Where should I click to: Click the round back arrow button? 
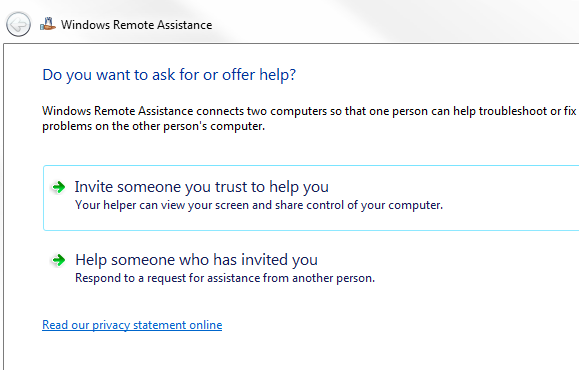pyautogui.click(x=18, y=25)
